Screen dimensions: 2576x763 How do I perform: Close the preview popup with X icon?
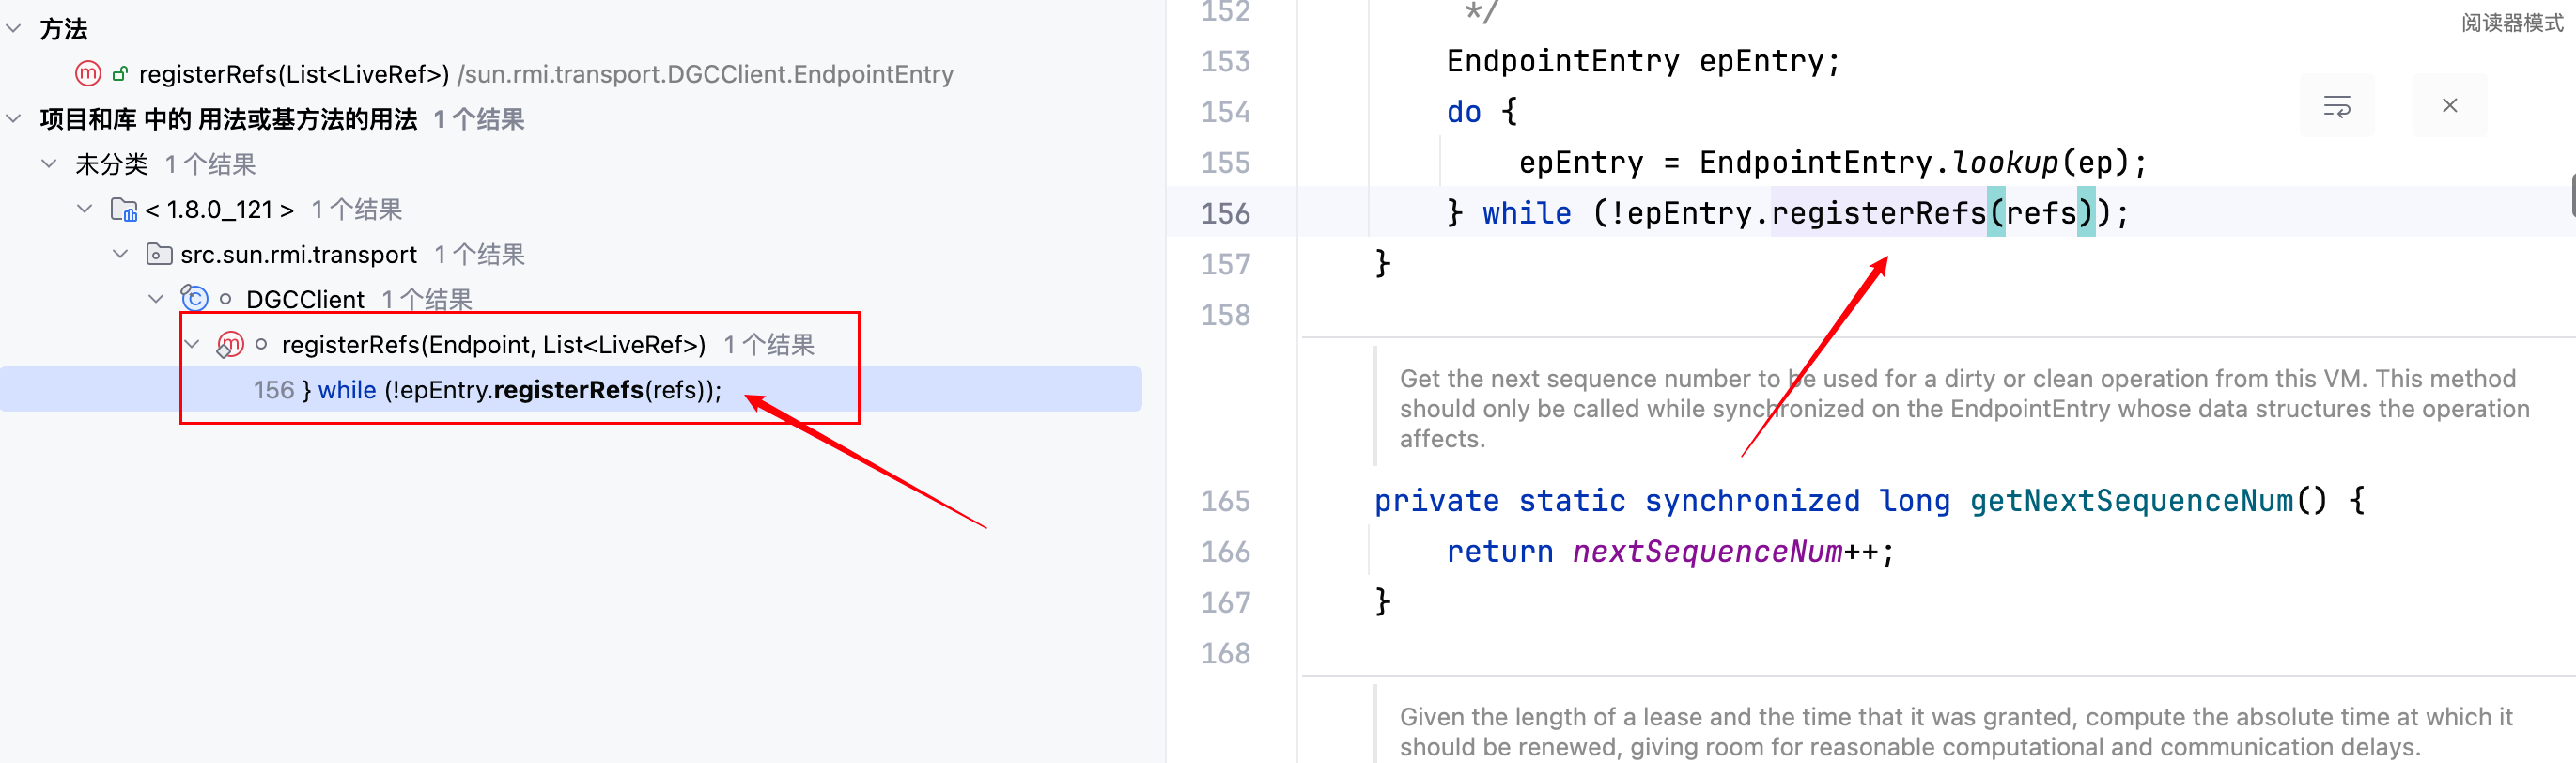point(2449,106)
